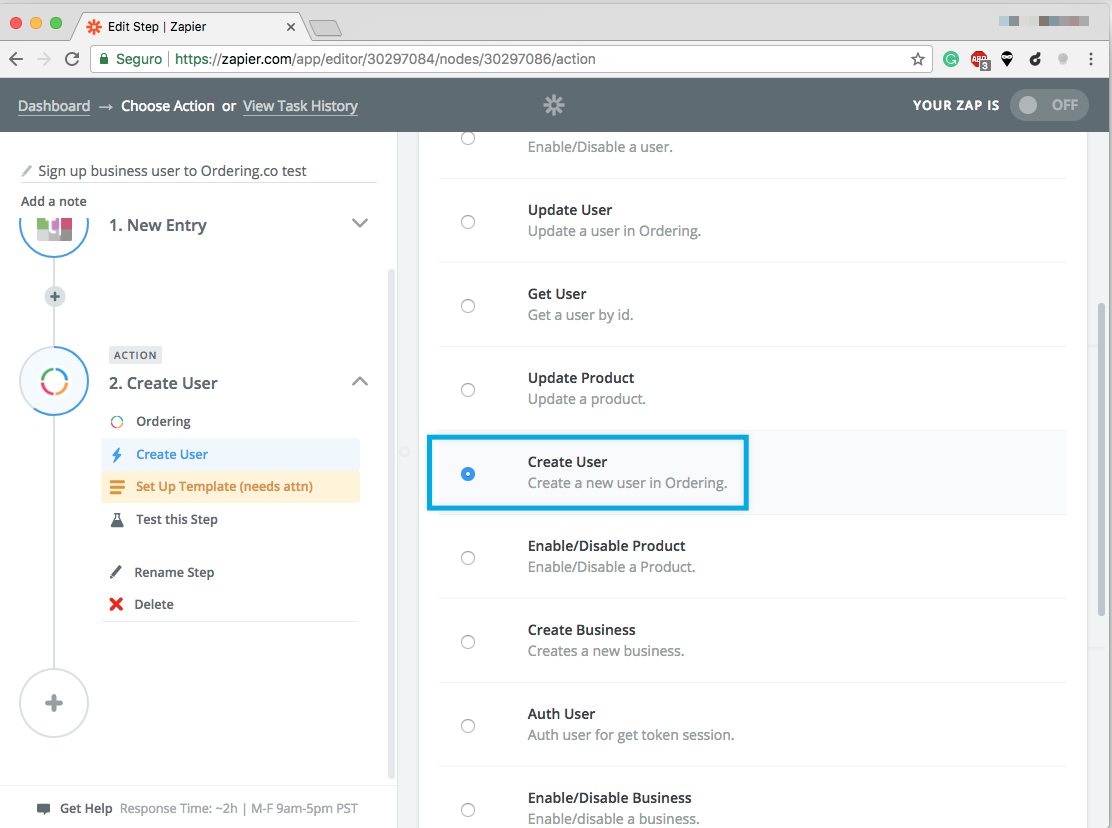Click the right panel vertical scrollbar

pos(1101,460)
